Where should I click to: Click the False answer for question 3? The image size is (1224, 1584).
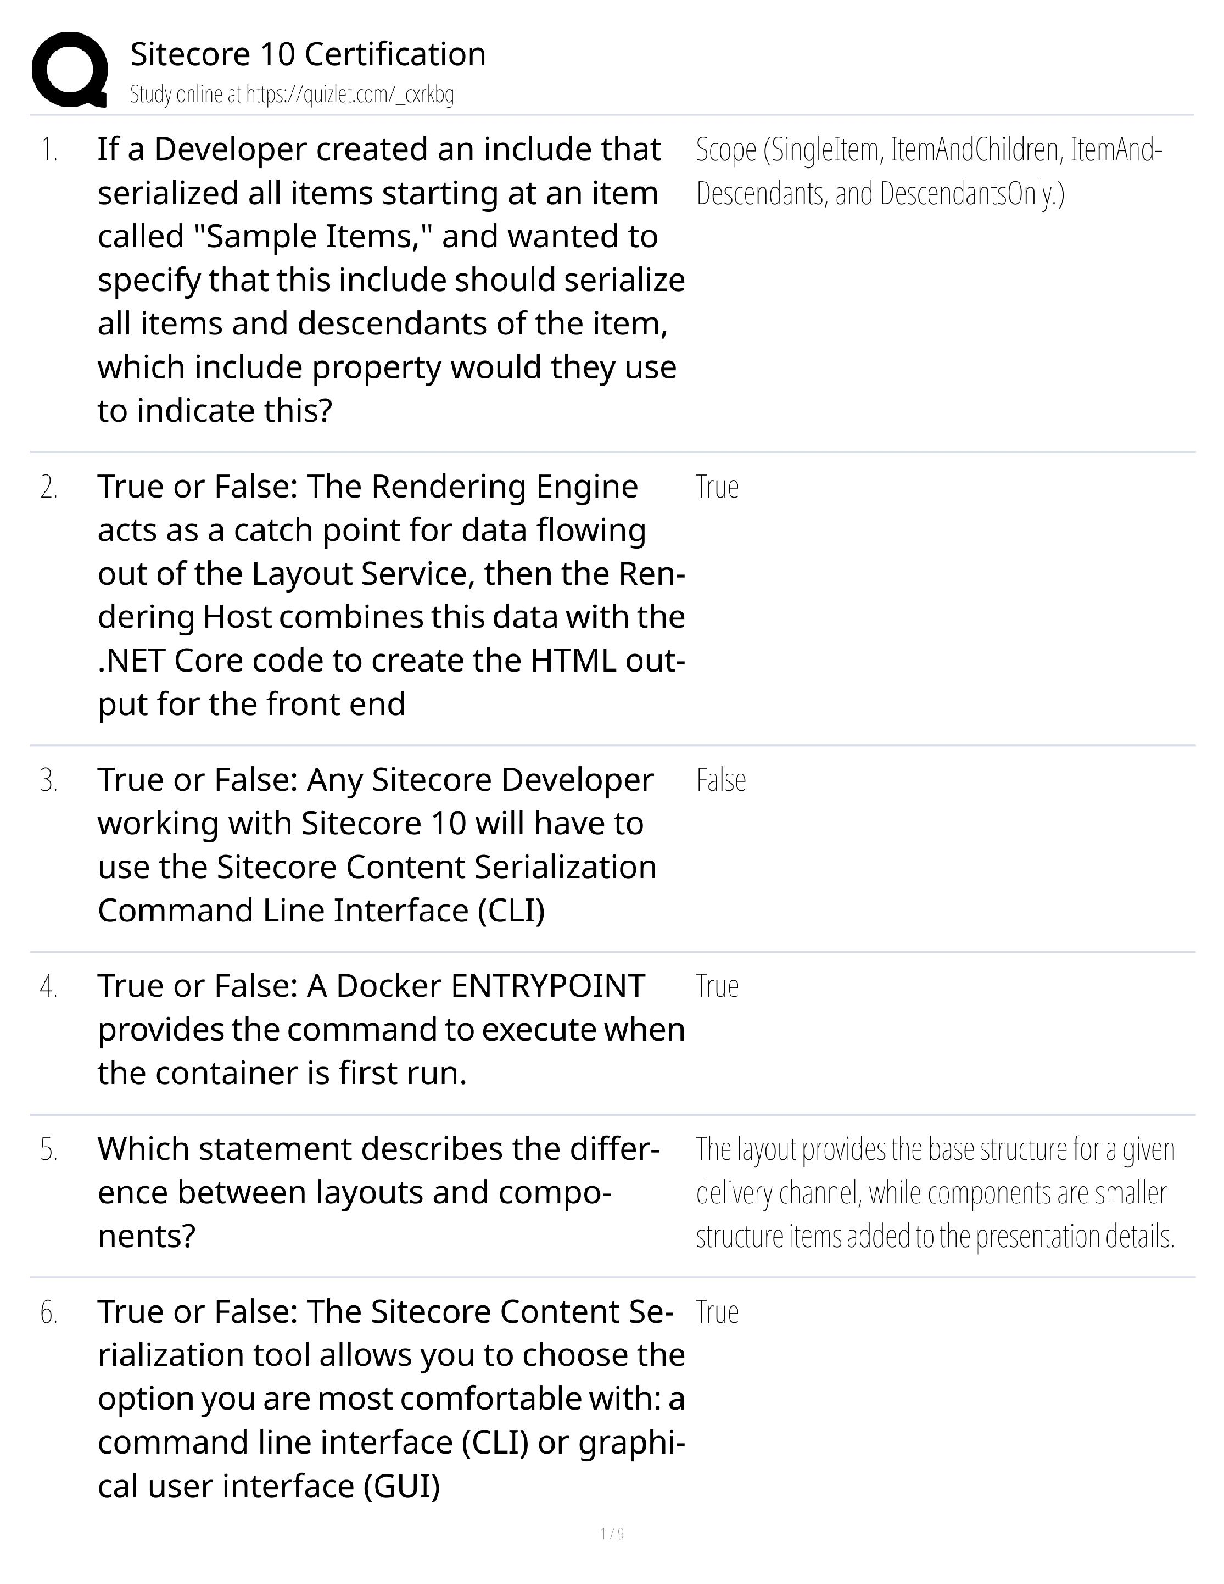(721, 781)
